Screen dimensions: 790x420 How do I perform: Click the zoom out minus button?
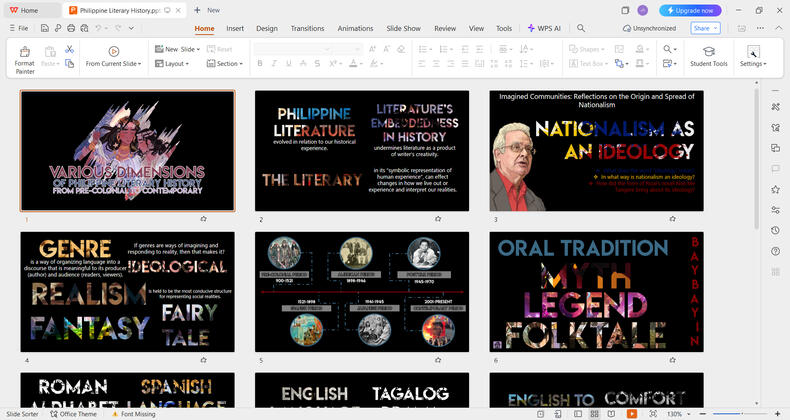click(x=703, y=414)
